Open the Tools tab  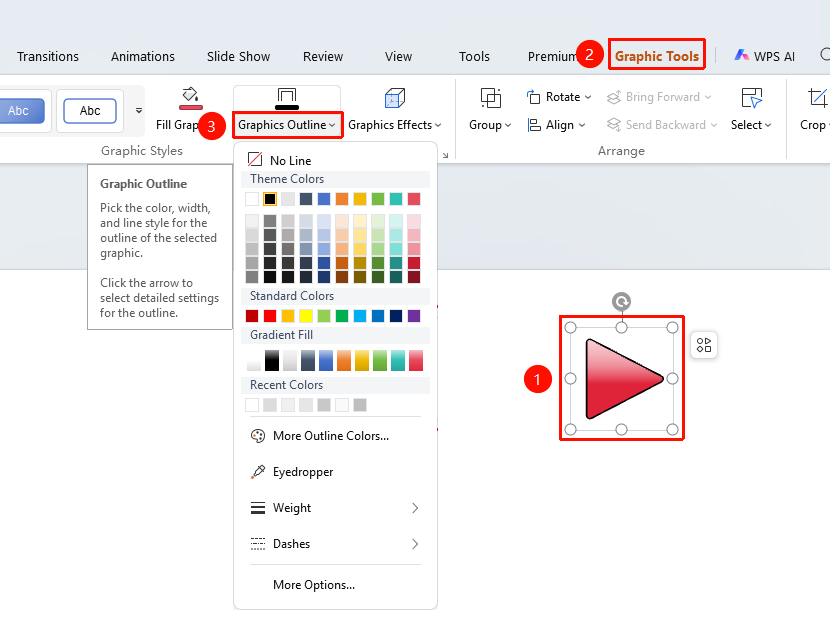point(474,56)
